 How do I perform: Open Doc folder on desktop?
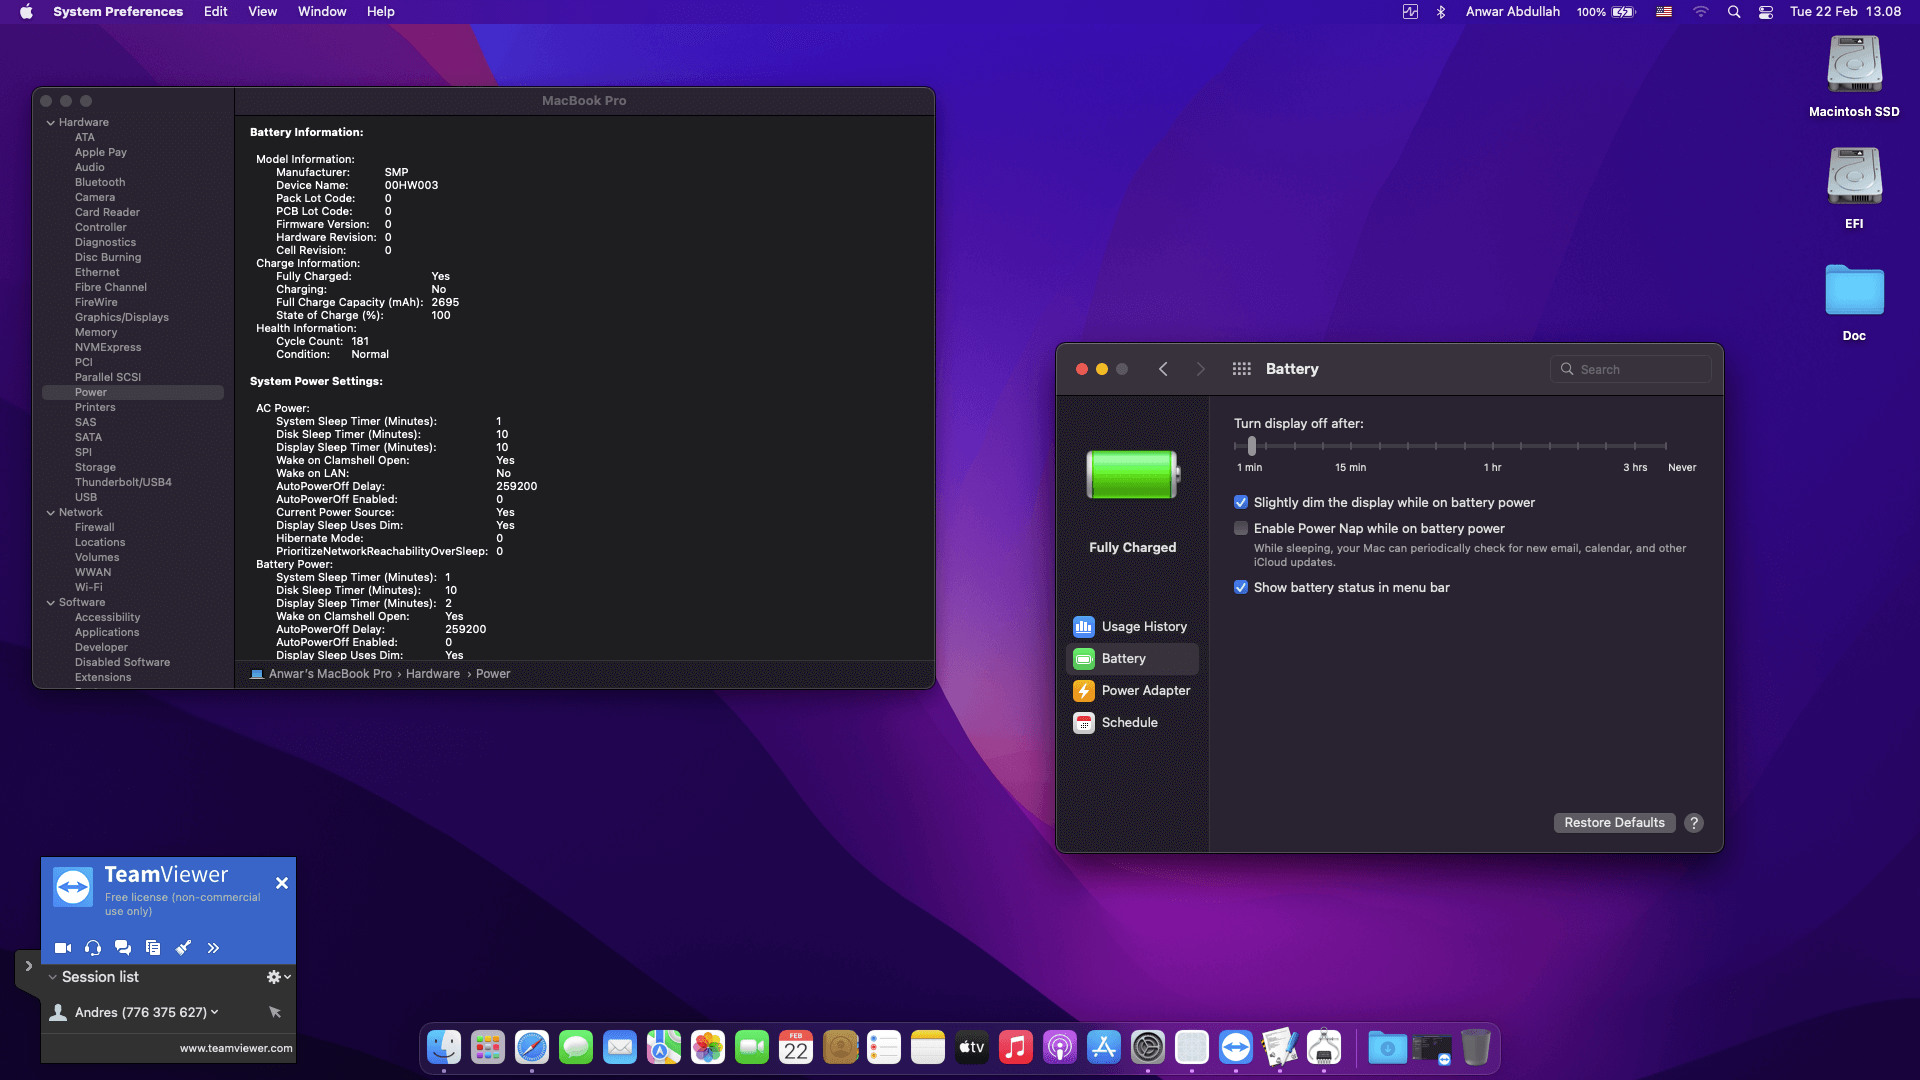(1854, 302)
